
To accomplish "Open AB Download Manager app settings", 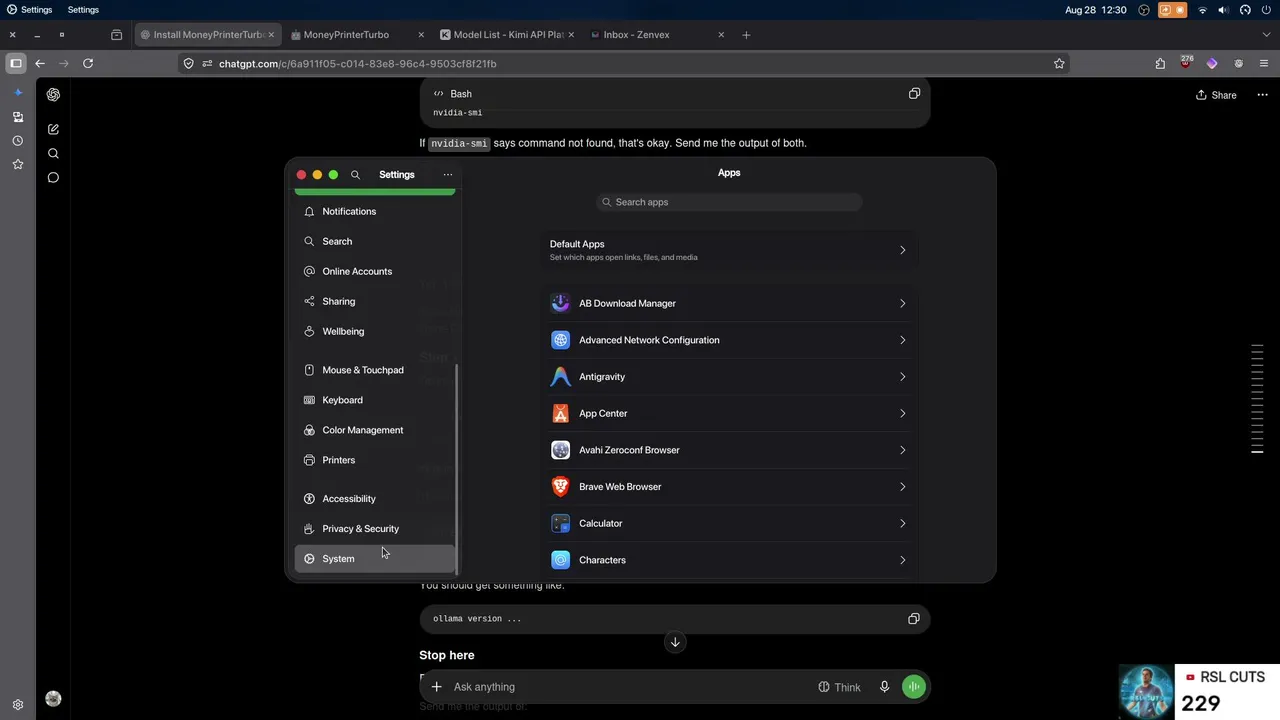I will pos(729,303).
